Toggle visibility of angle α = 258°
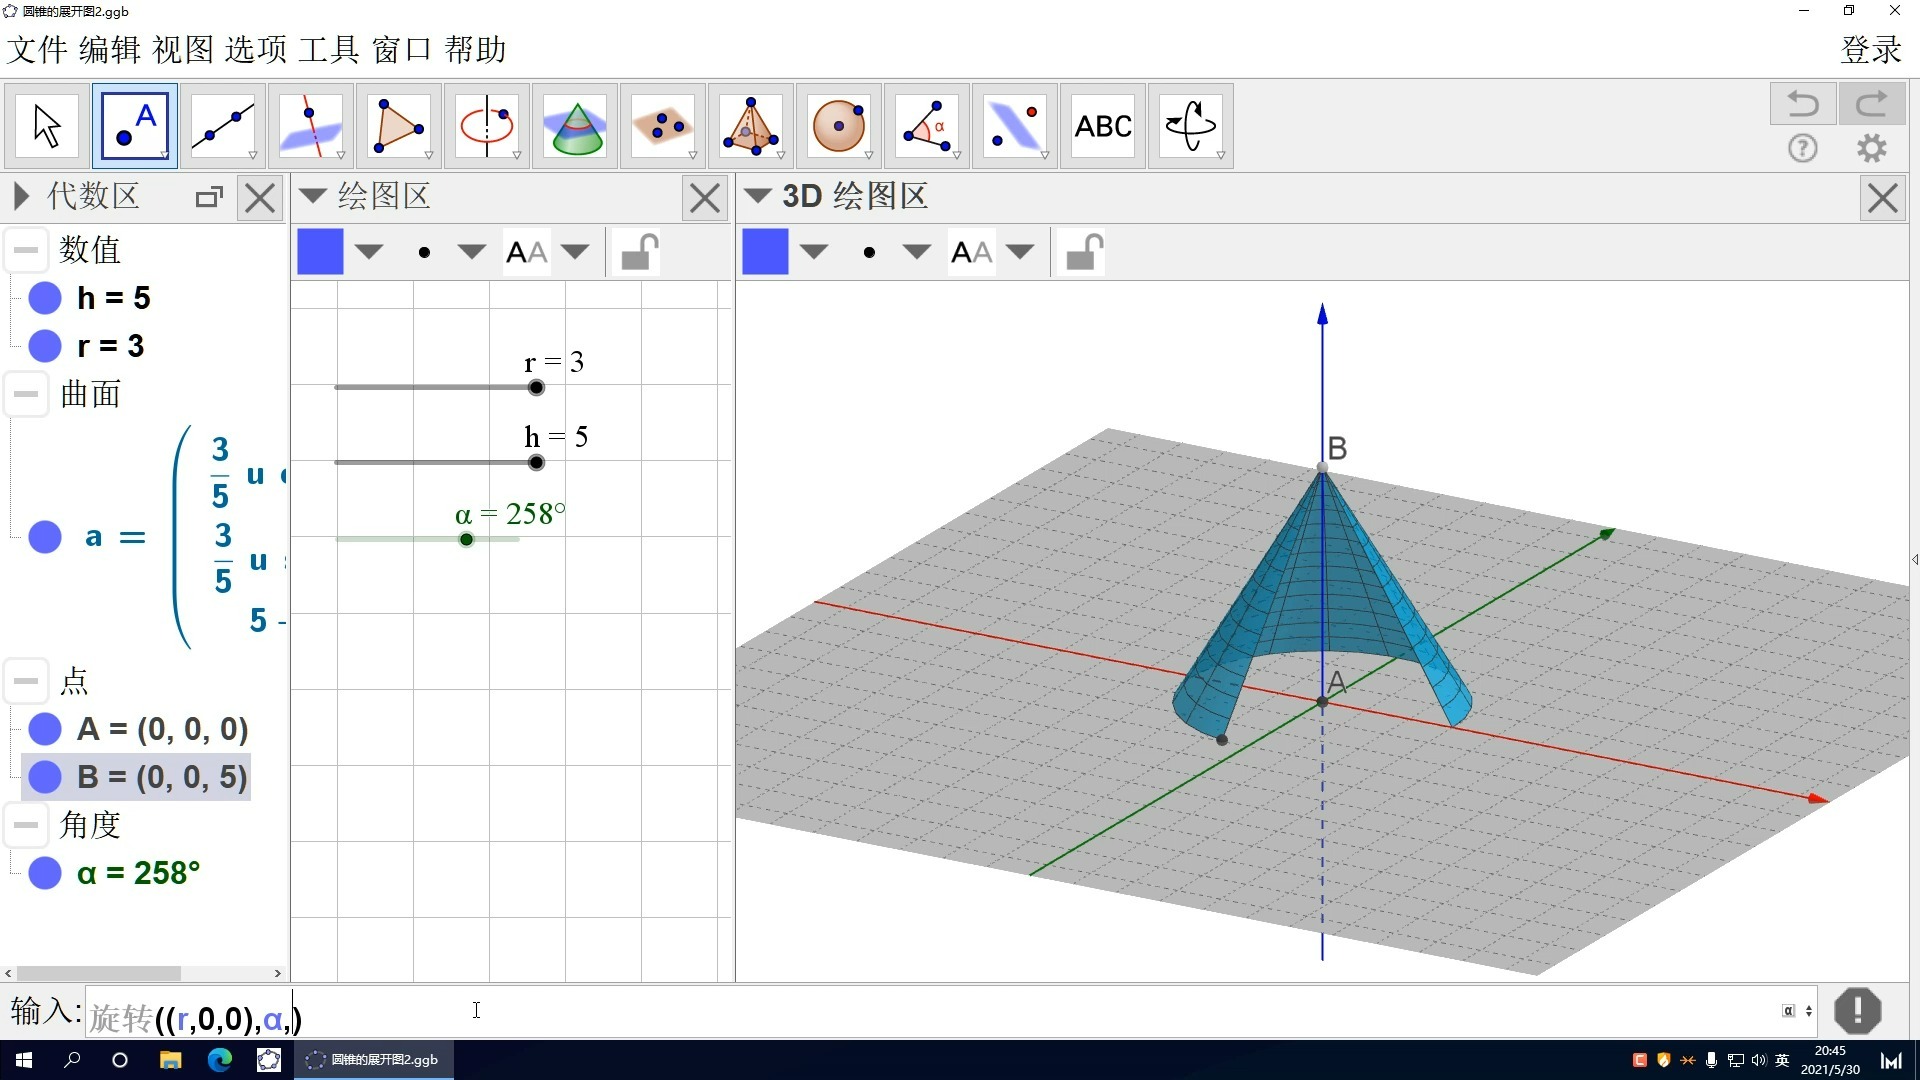The height and width of the screenshot is (1080, 1920). tap(45, 873)
